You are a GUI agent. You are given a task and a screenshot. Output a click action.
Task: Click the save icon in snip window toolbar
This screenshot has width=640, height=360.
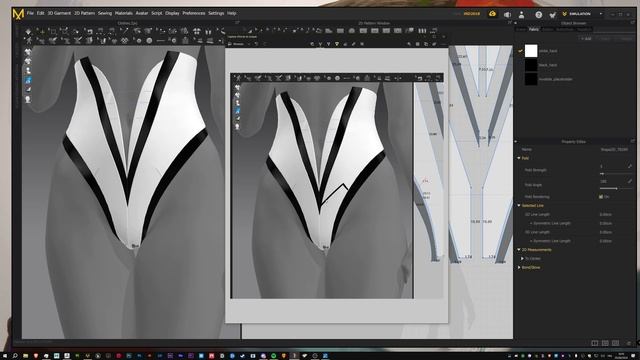coord(418,44)
